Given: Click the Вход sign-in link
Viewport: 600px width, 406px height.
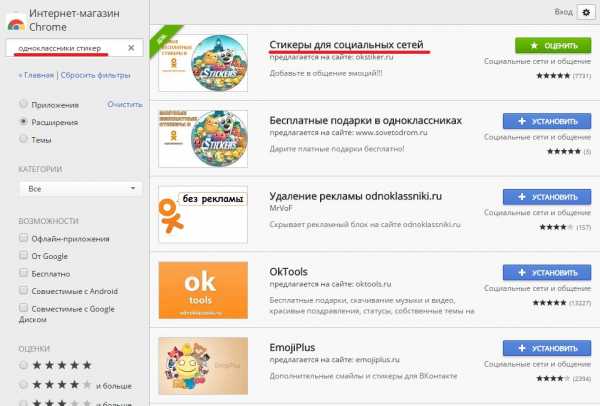Looking at the screenshot, I should 563,12.
